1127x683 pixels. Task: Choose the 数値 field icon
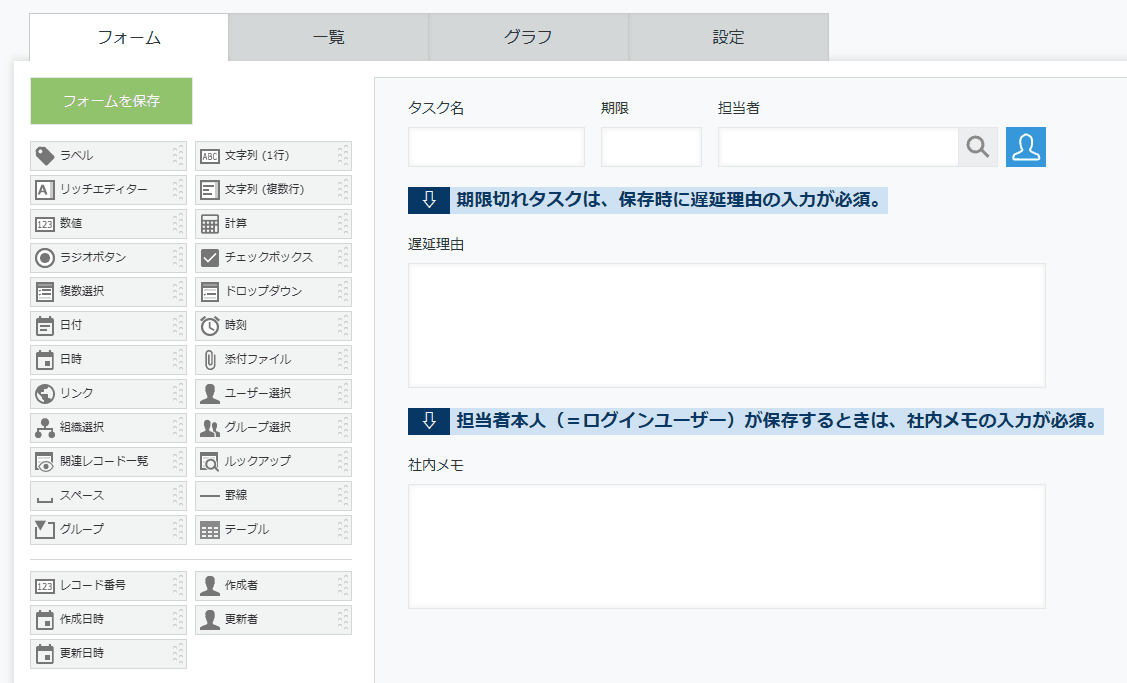click(45, 224)
